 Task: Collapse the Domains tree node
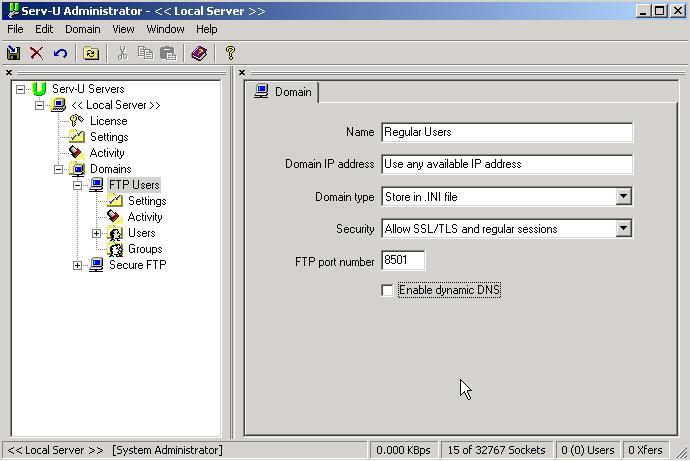tap(59, 169)
